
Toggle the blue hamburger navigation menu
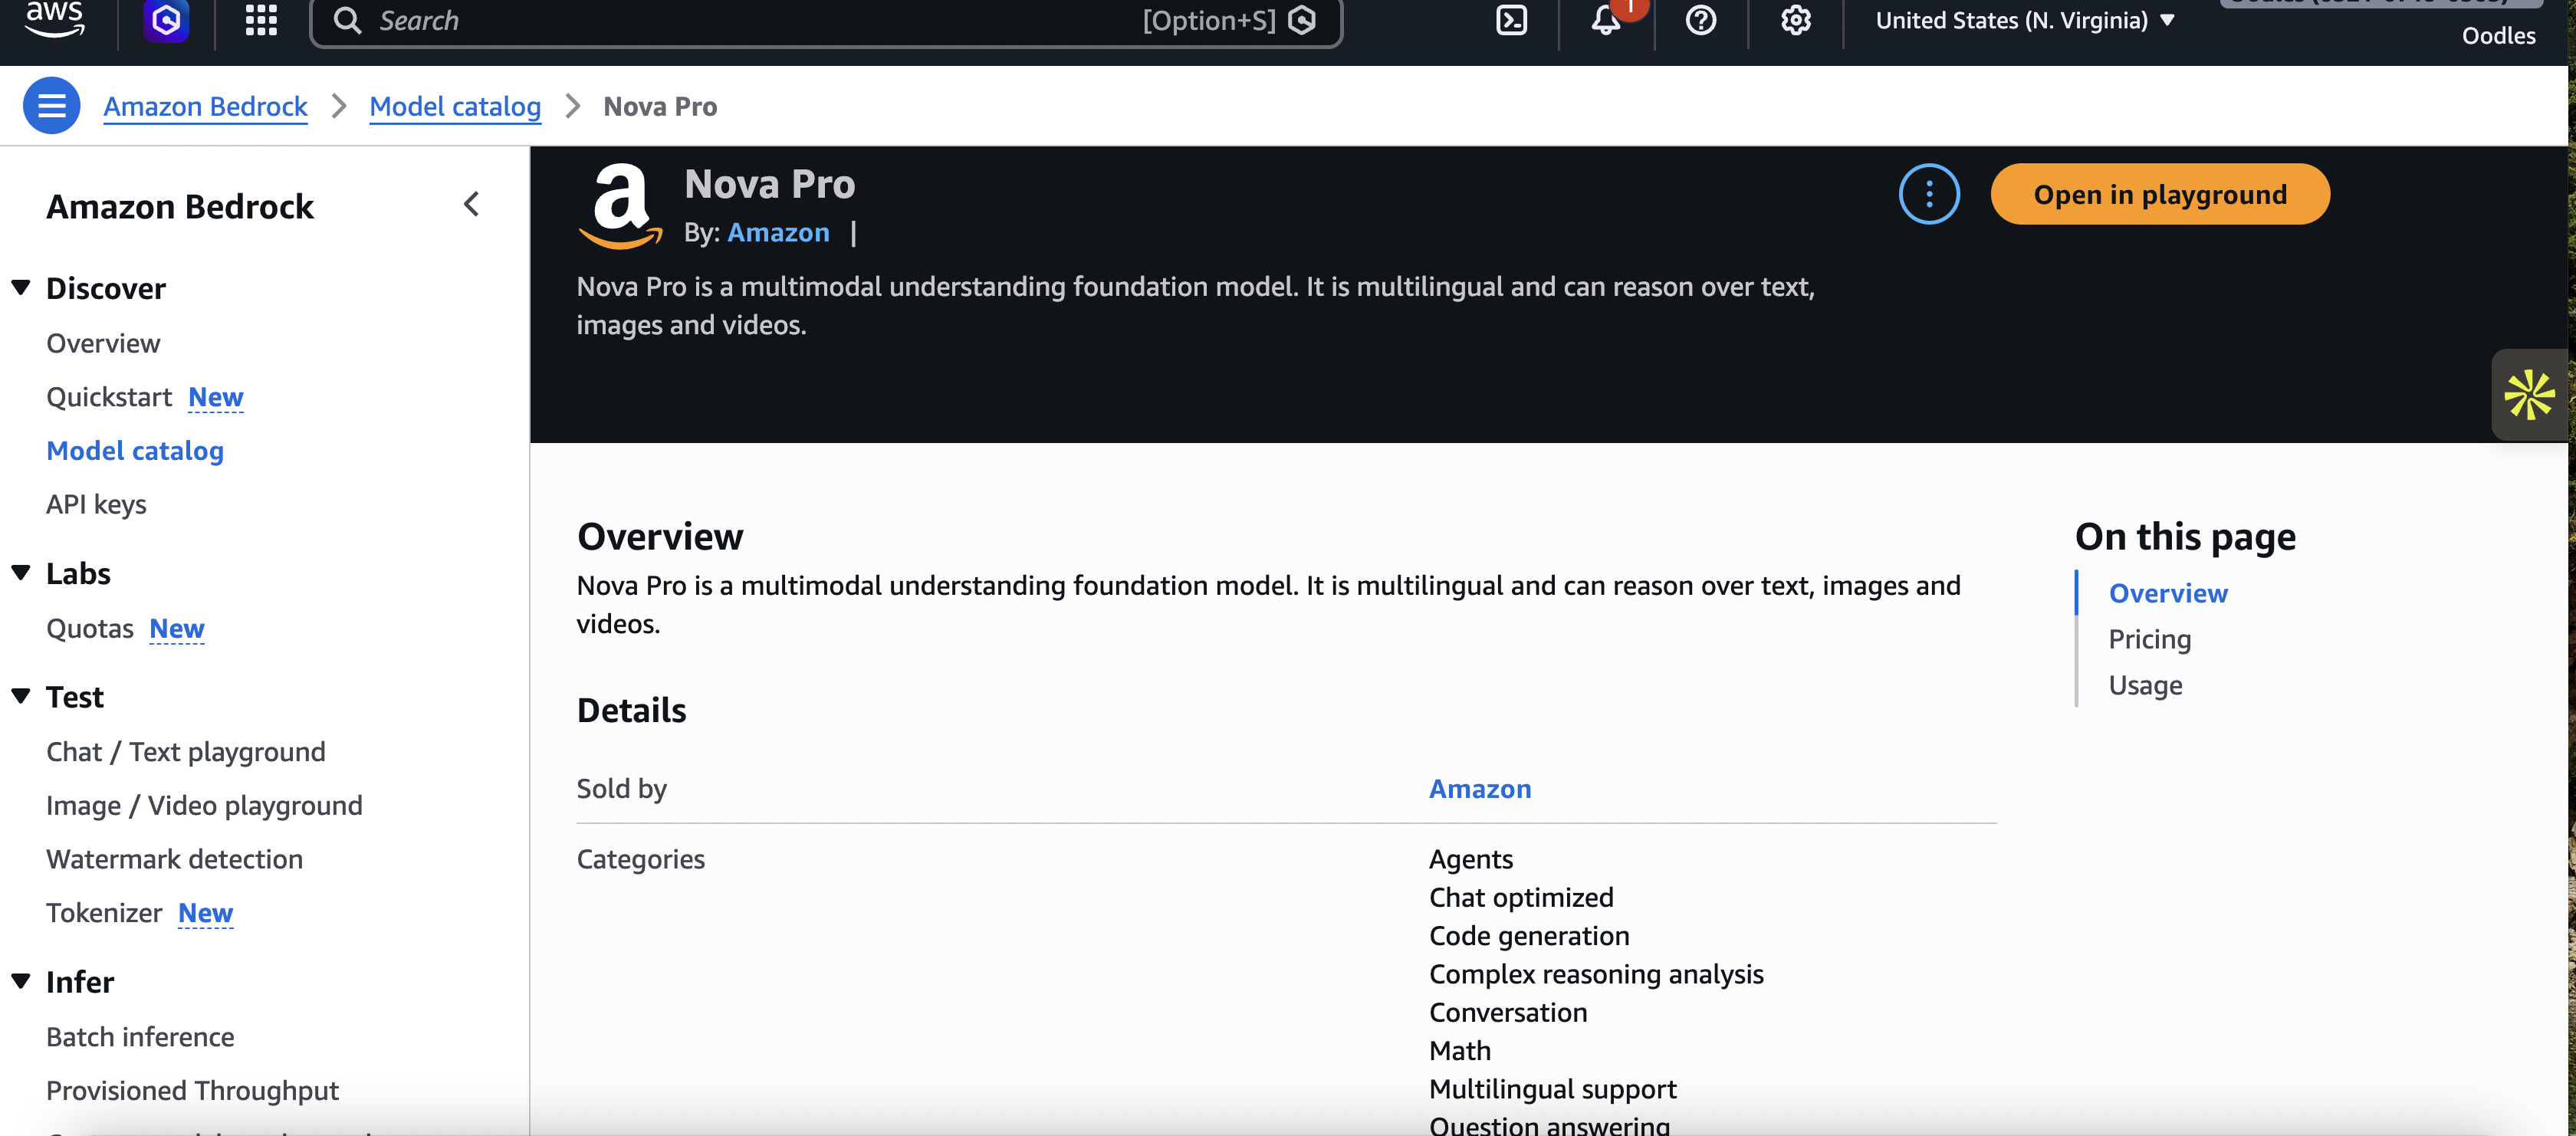(51, 106)
